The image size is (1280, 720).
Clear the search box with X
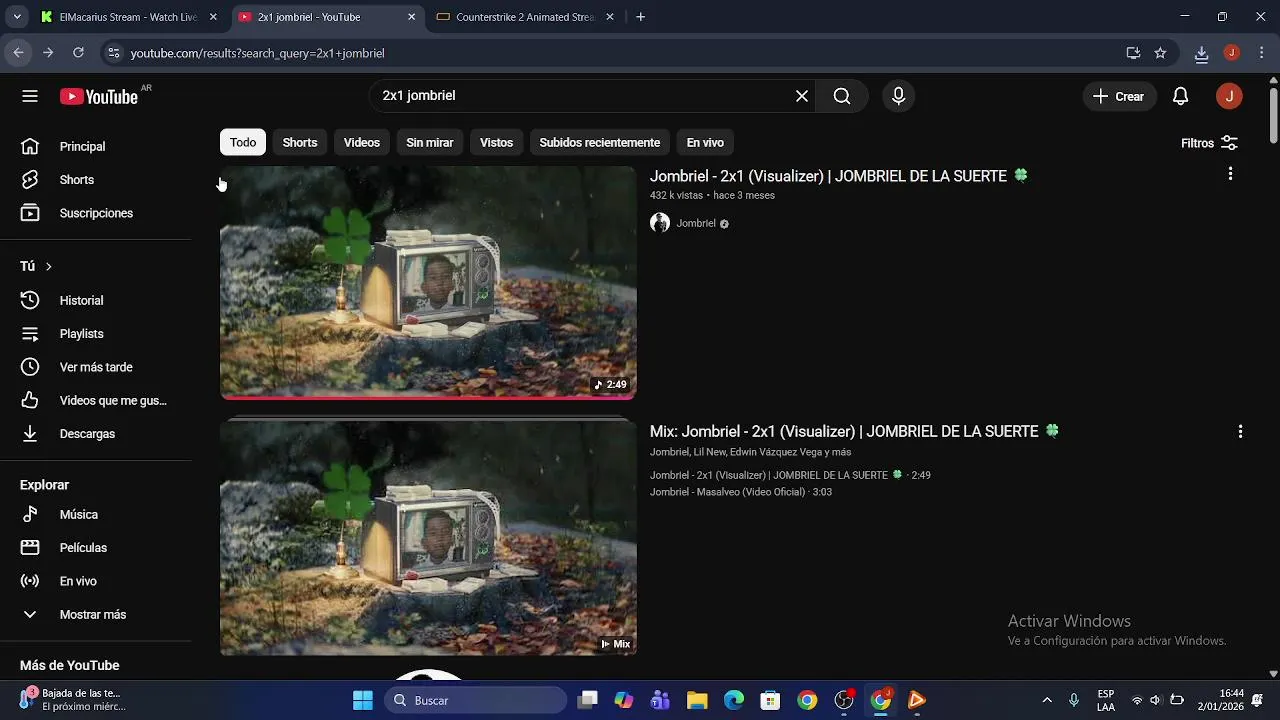point(802,96)
